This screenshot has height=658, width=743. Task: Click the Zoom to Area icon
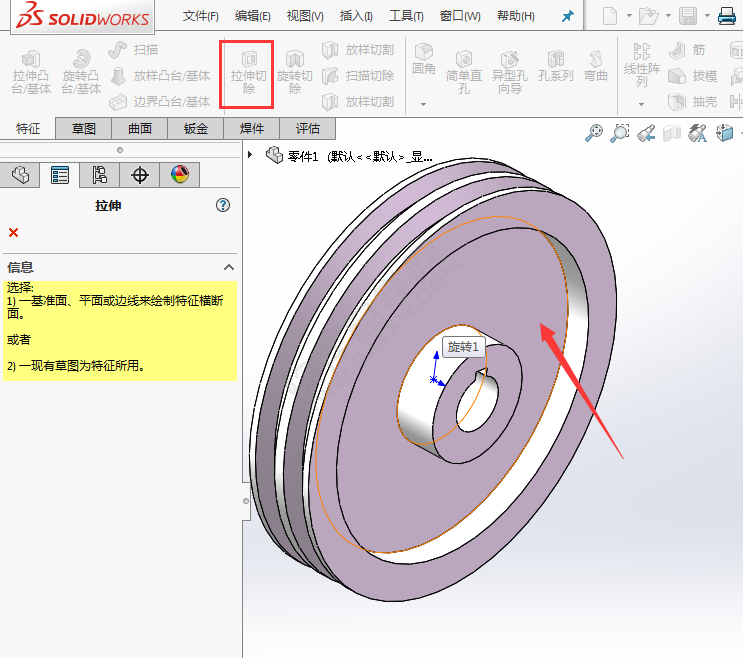click(619, 133)
